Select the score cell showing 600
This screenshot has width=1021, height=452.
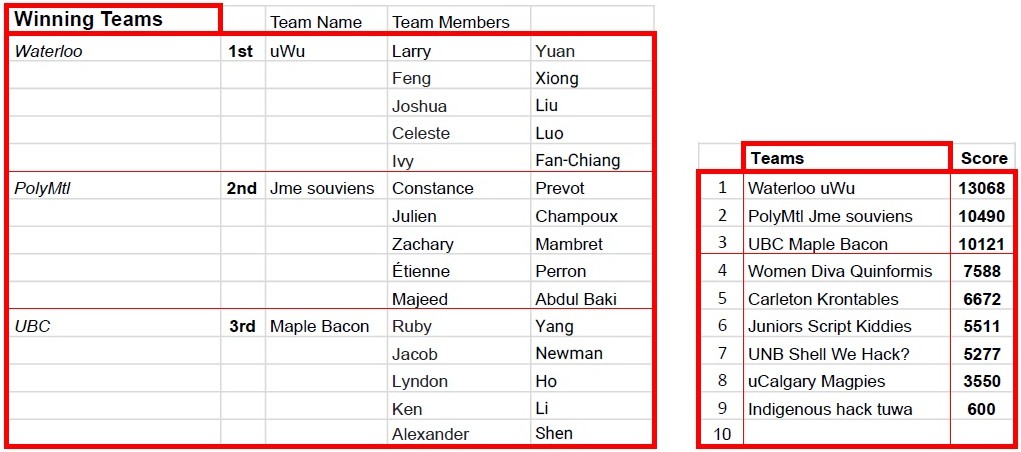pos(984,408)
